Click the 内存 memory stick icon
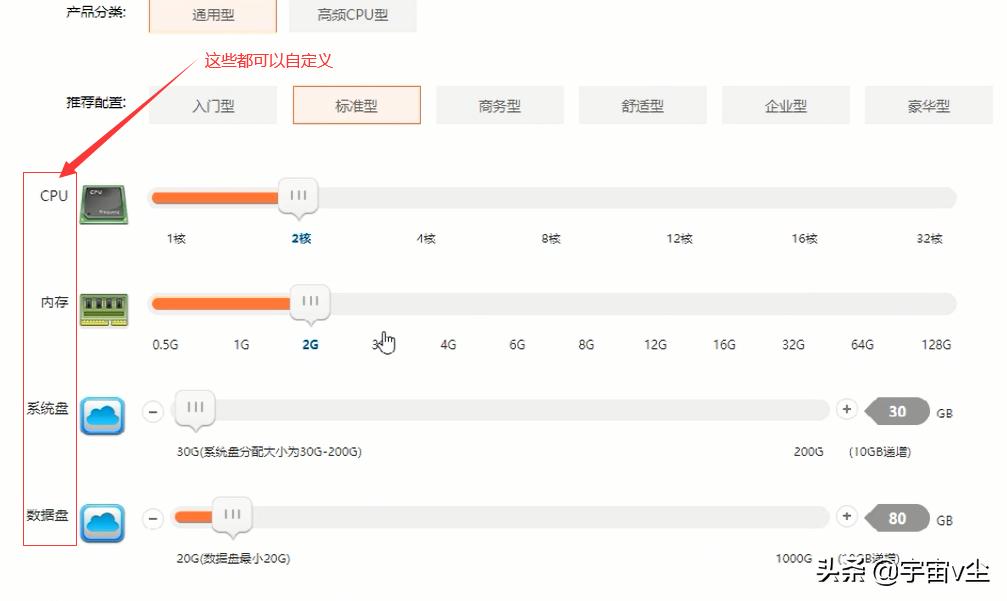This screenshot has width=1007, height=601. (x=104, y=308)
